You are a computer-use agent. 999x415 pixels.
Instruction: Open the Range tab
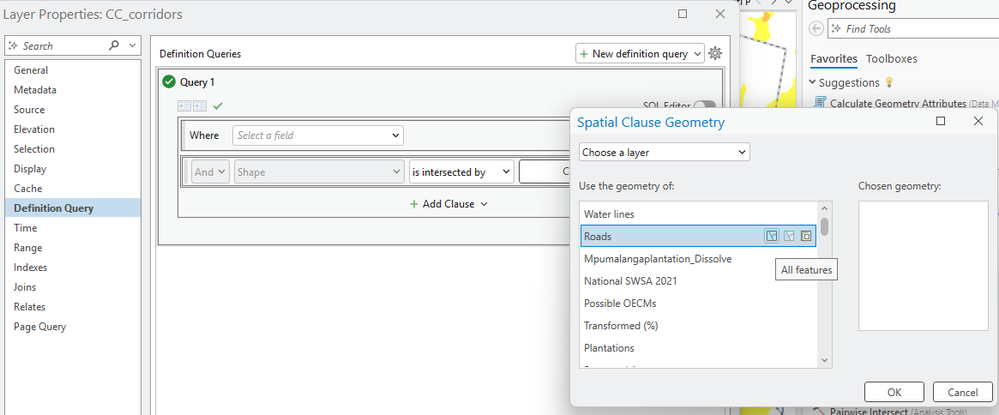pos(28,248)
